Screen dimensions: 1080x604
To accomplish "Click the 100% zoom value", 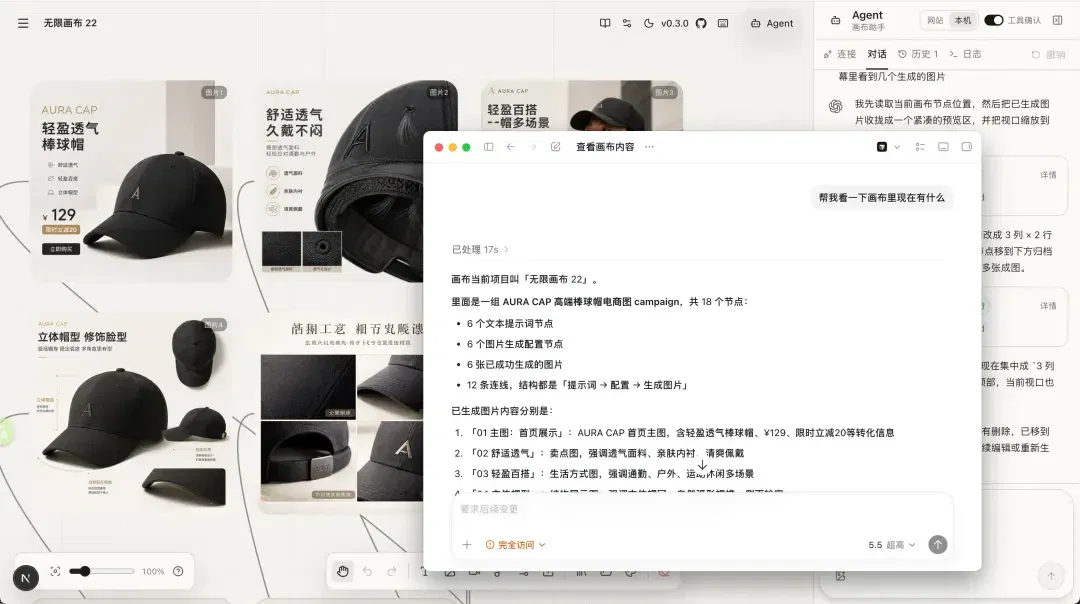I will 153,572.
